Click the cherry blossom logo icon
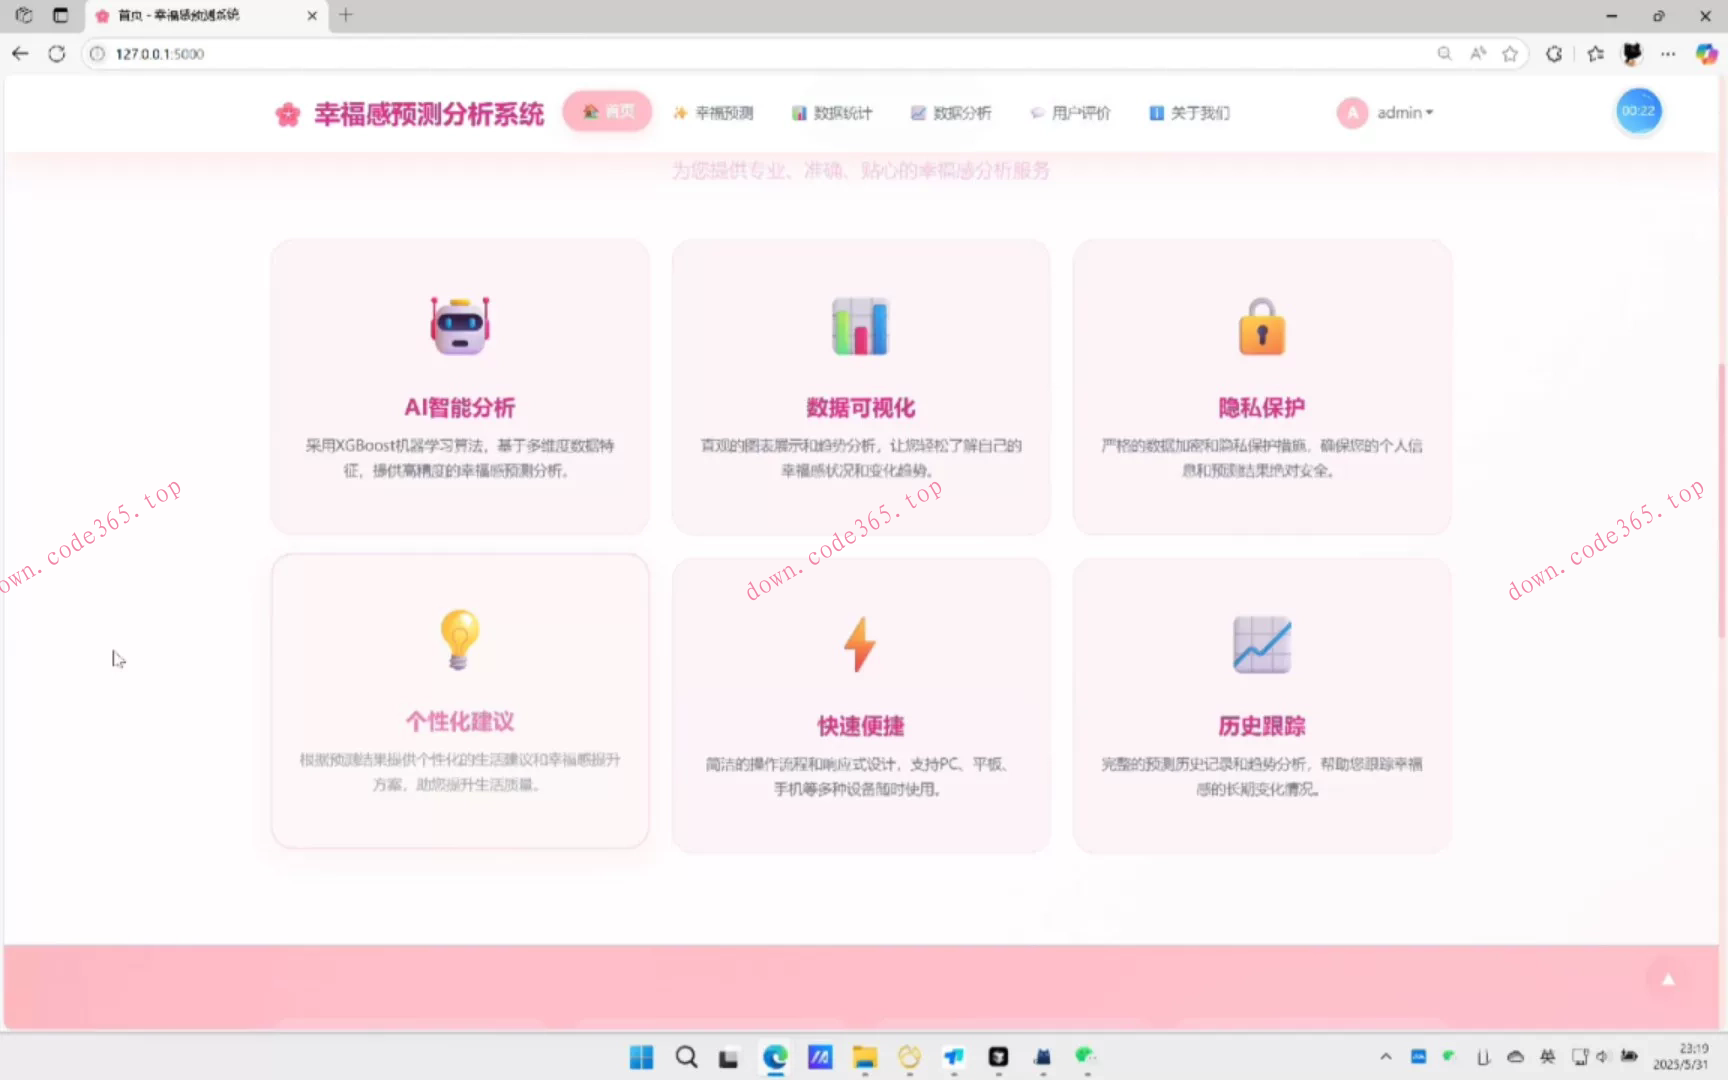Viewport: 1728px width, 1080px height. pos(288,113)
